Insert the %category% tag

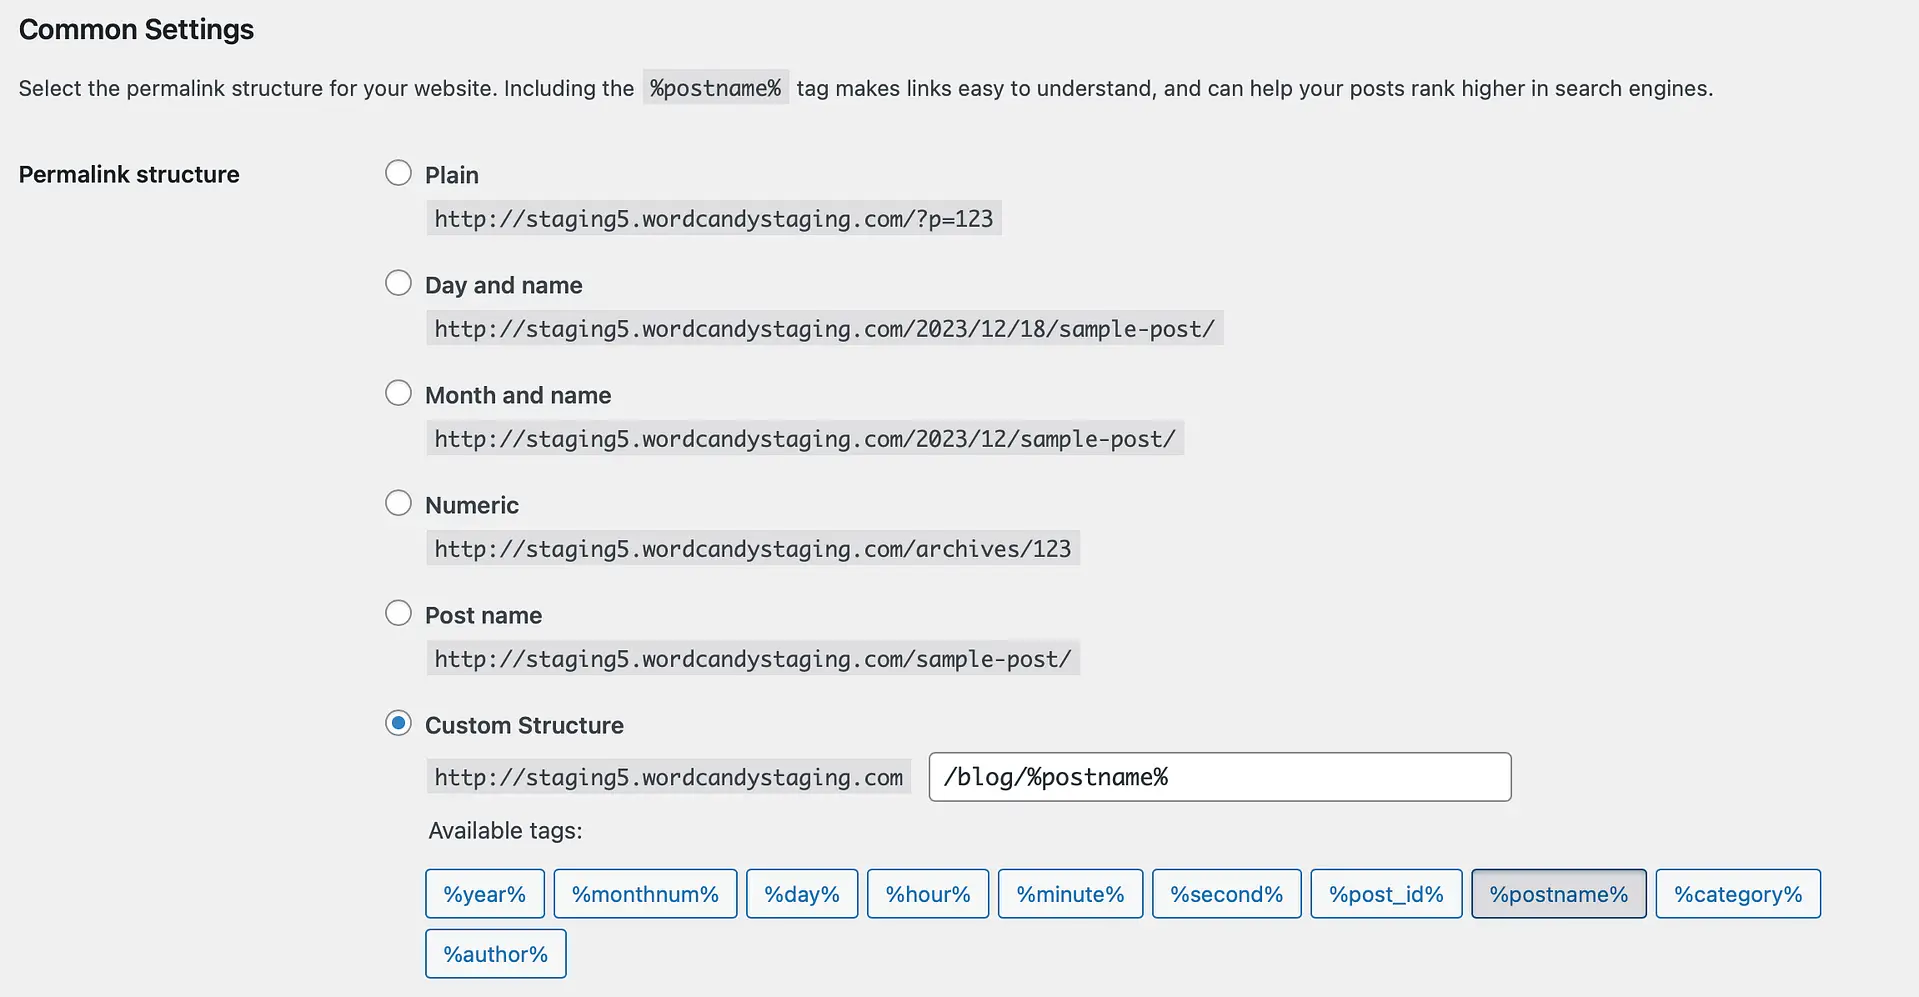(1738, 894)
